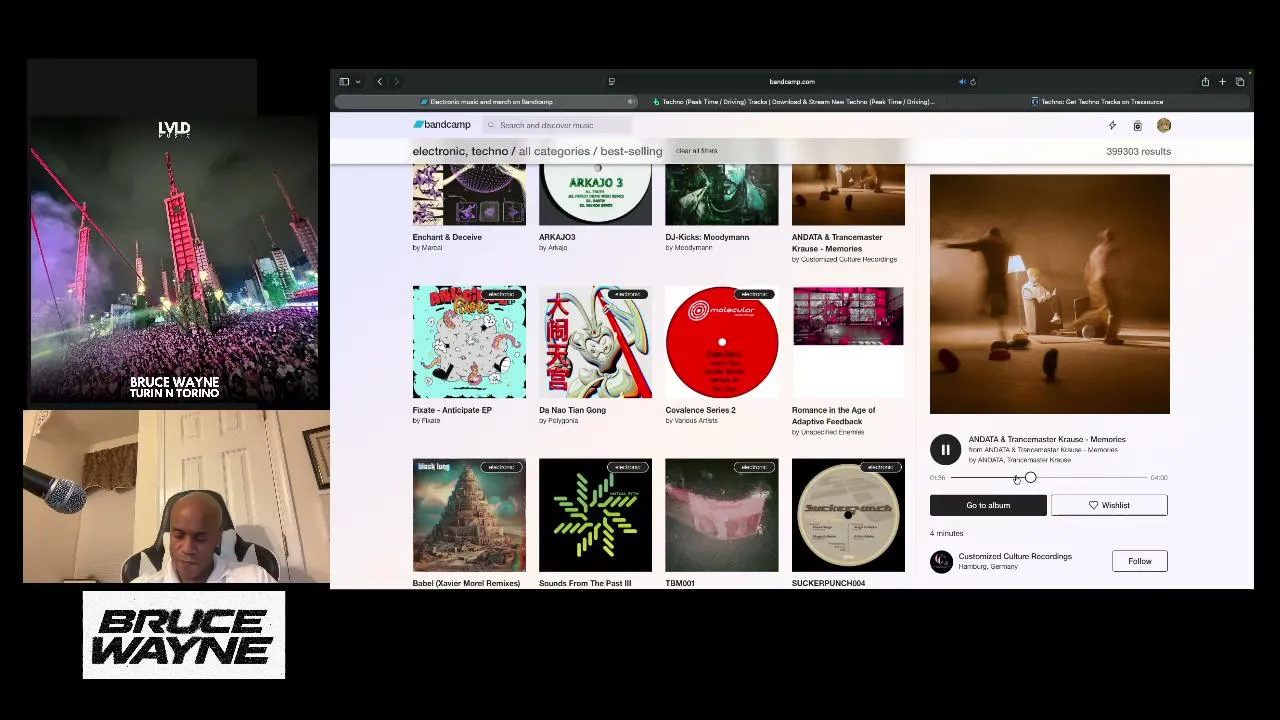Open the 'Enchant & Deceive' album title
The height and width of the screenshot is (720, 1280).
tap(447, 237)
